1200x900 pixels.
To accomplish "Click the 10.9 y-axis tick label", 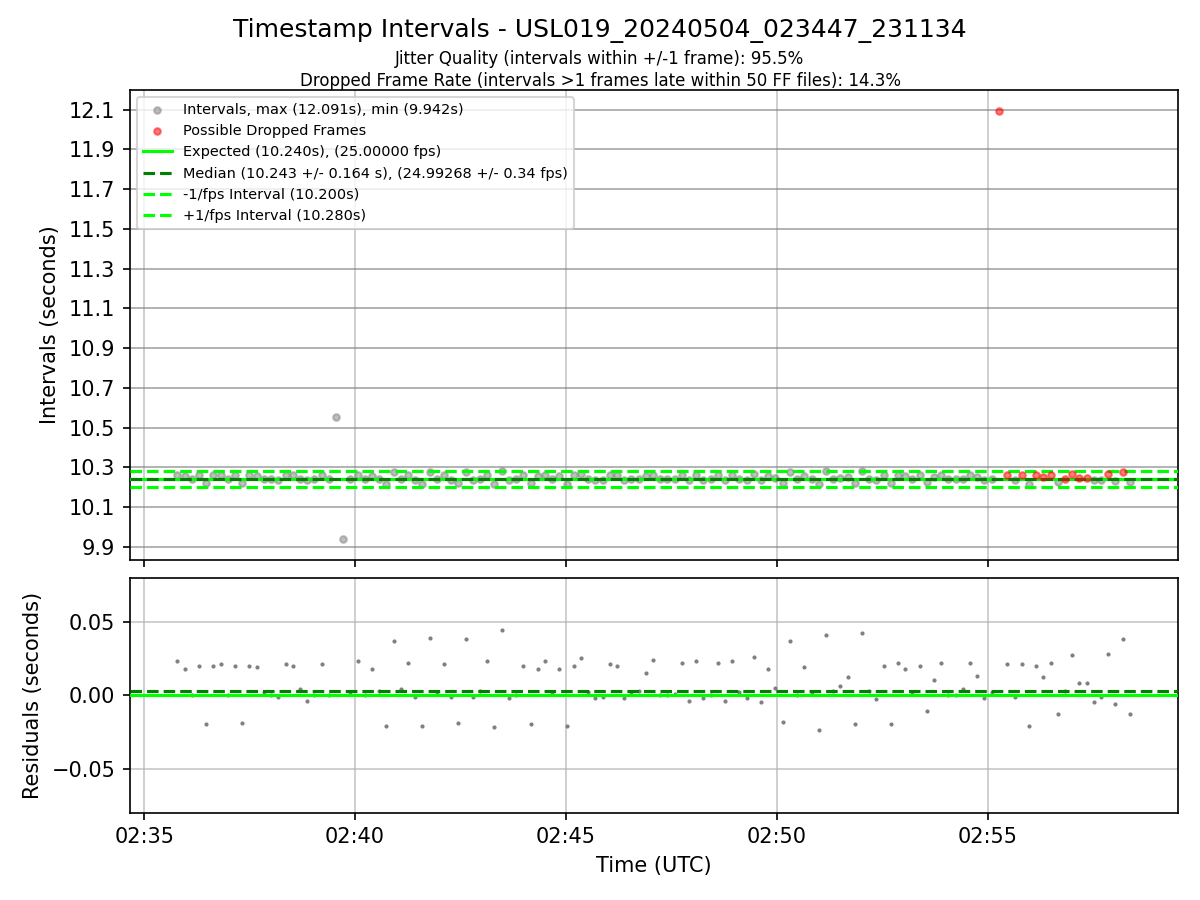I will pos(93,349).
